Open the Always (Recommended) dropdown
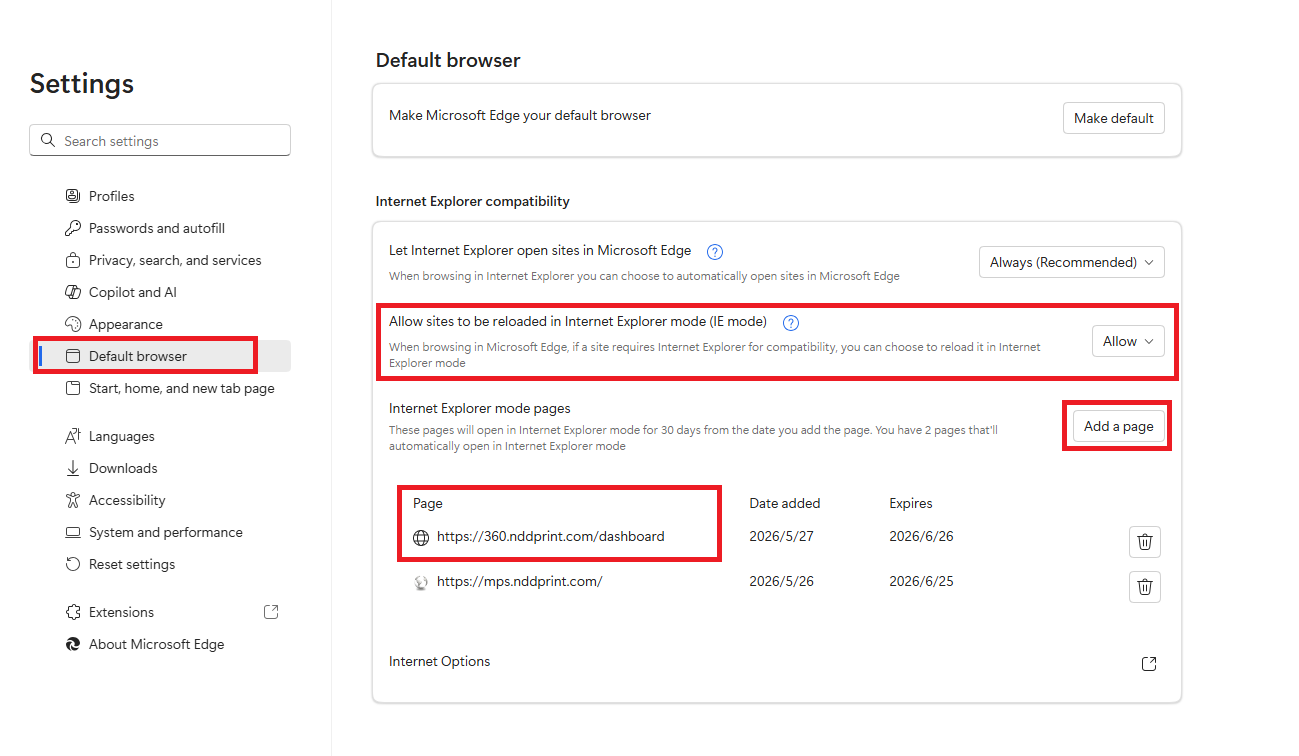 [x=1072, y=262]
